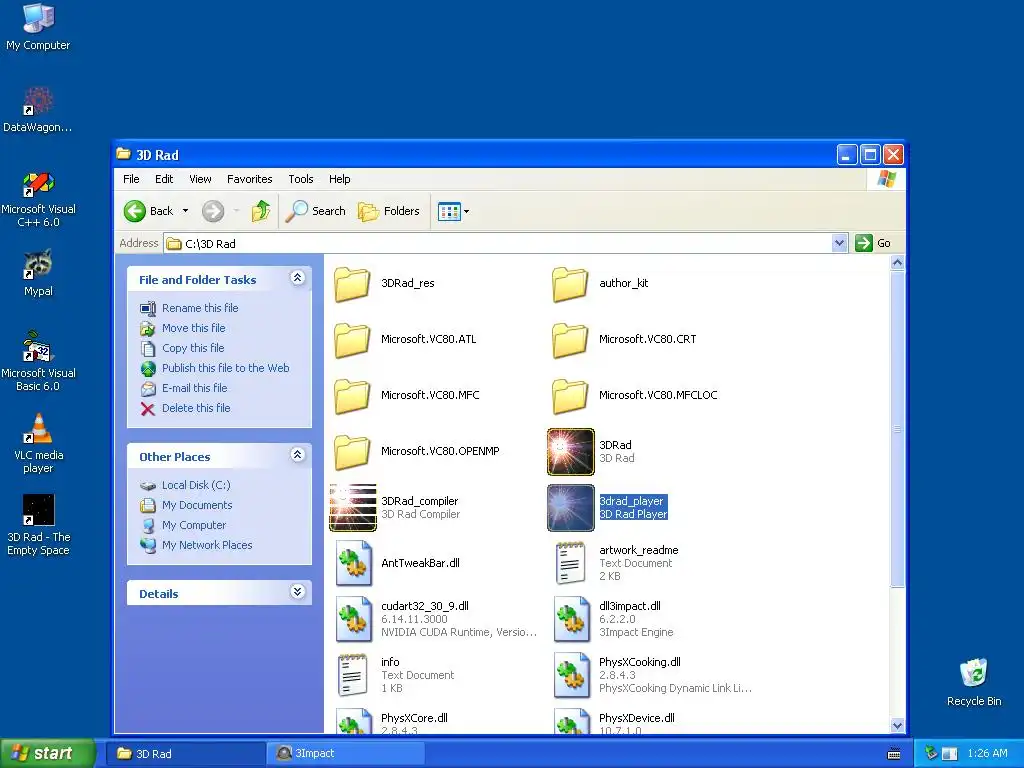Open the Tools menu
Viewport: 1024px width, 768px height.
click(301, 179)
